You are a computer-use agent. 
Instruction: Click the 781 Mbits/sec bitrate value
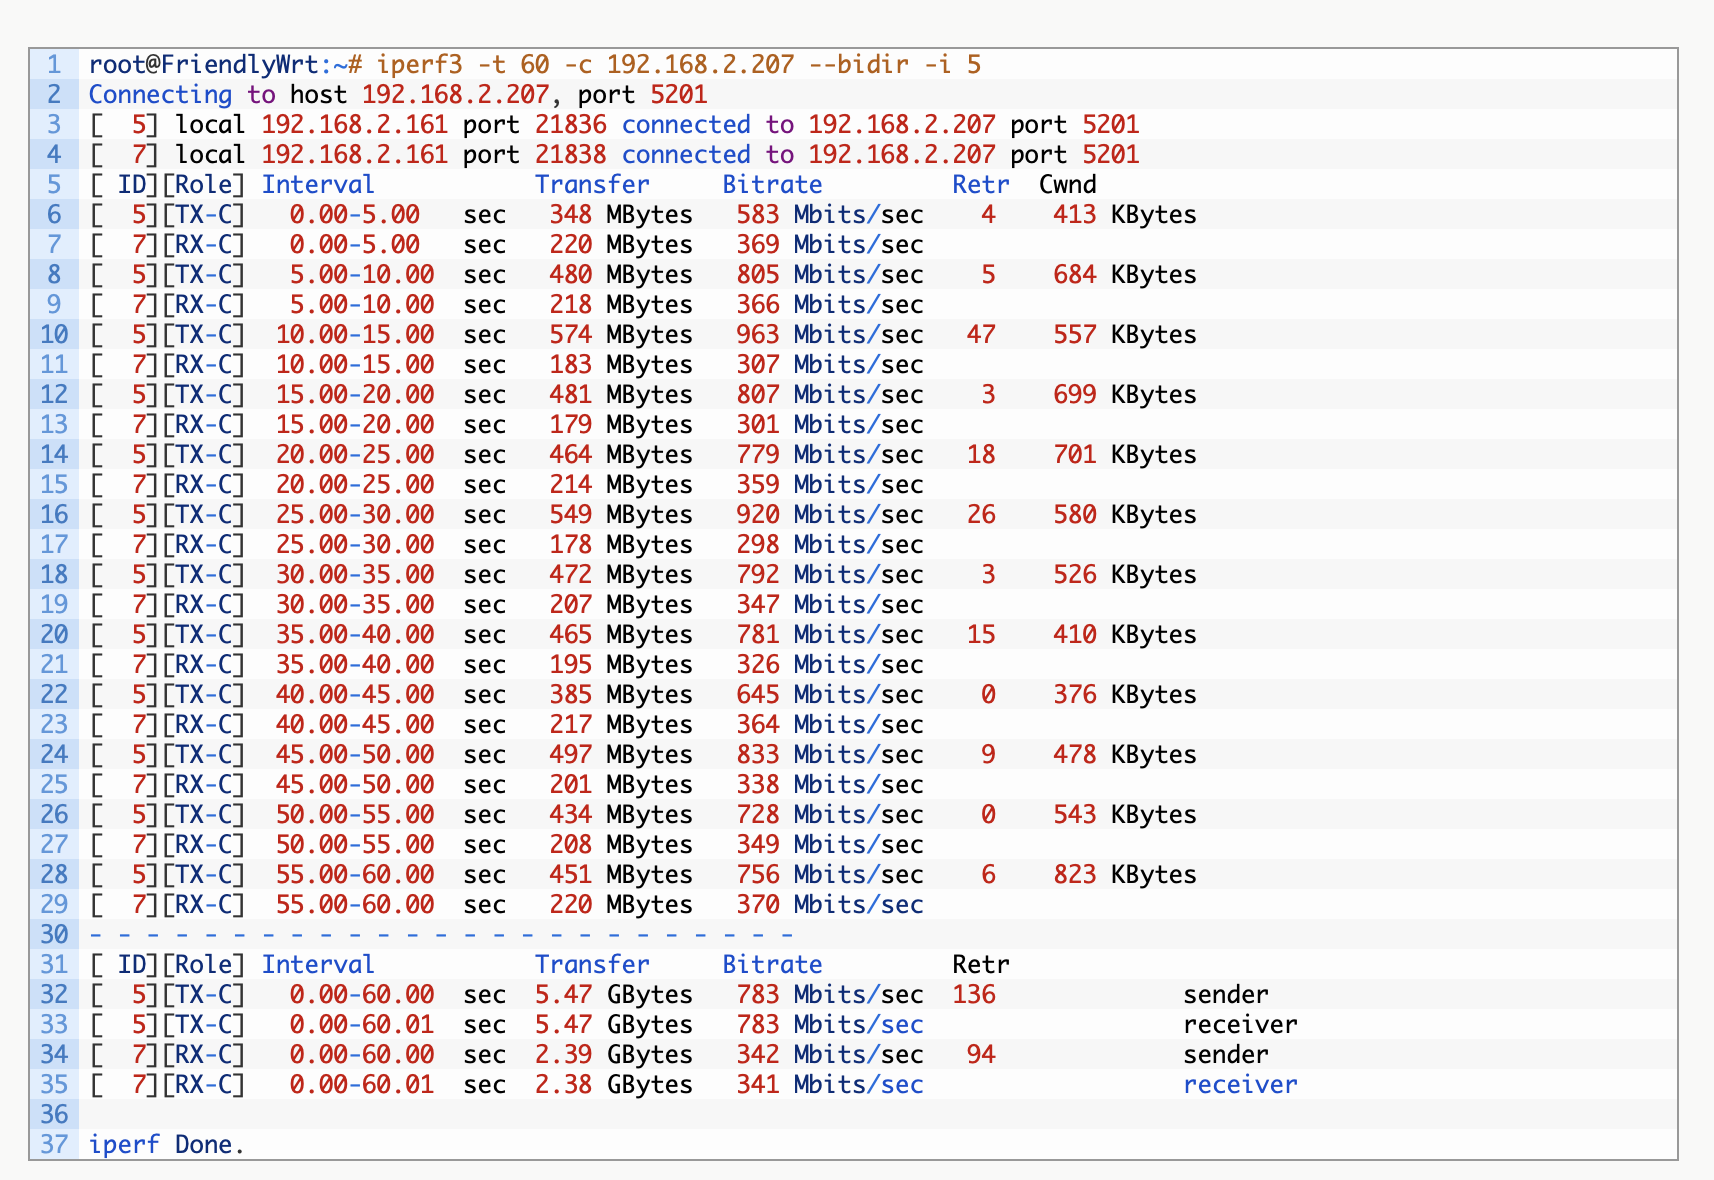coord(830,635)
